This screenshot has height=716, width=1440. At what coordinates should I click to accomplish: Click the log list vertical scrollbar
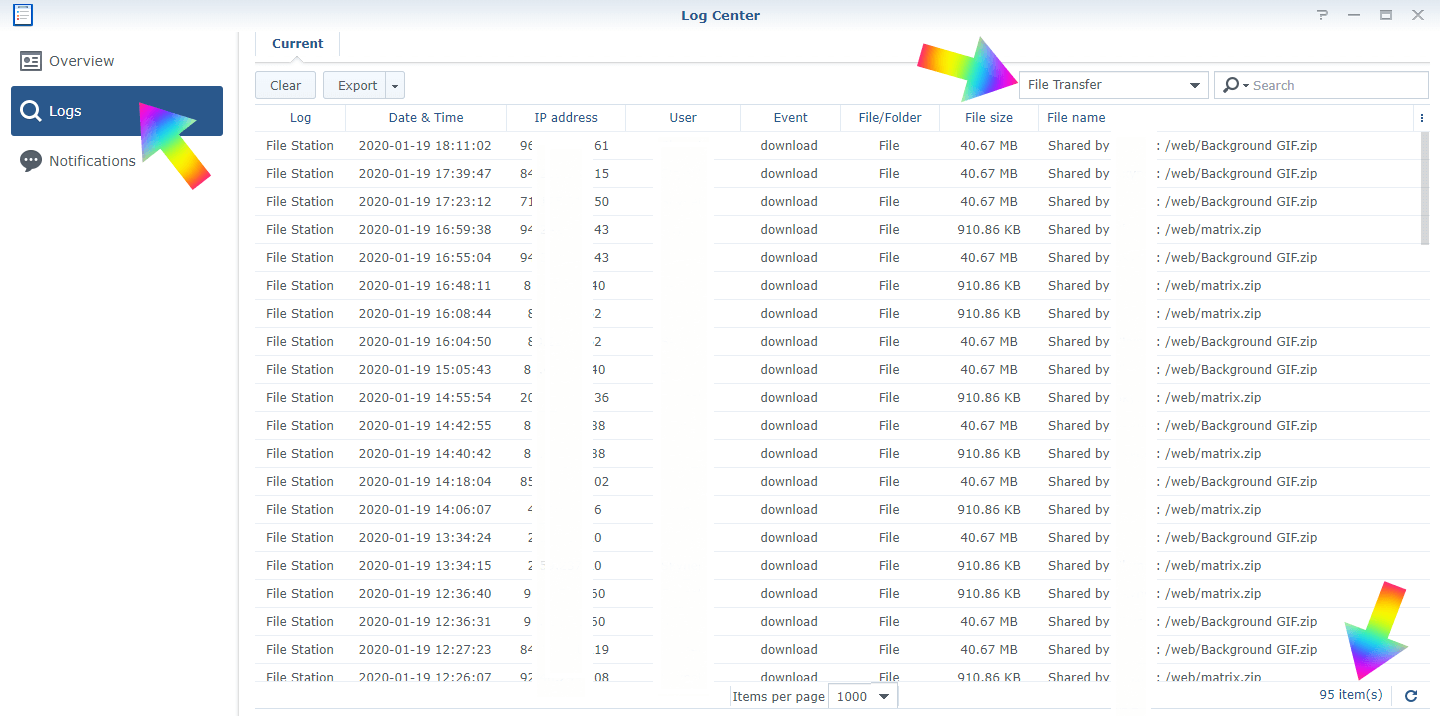pos(1425,187)
